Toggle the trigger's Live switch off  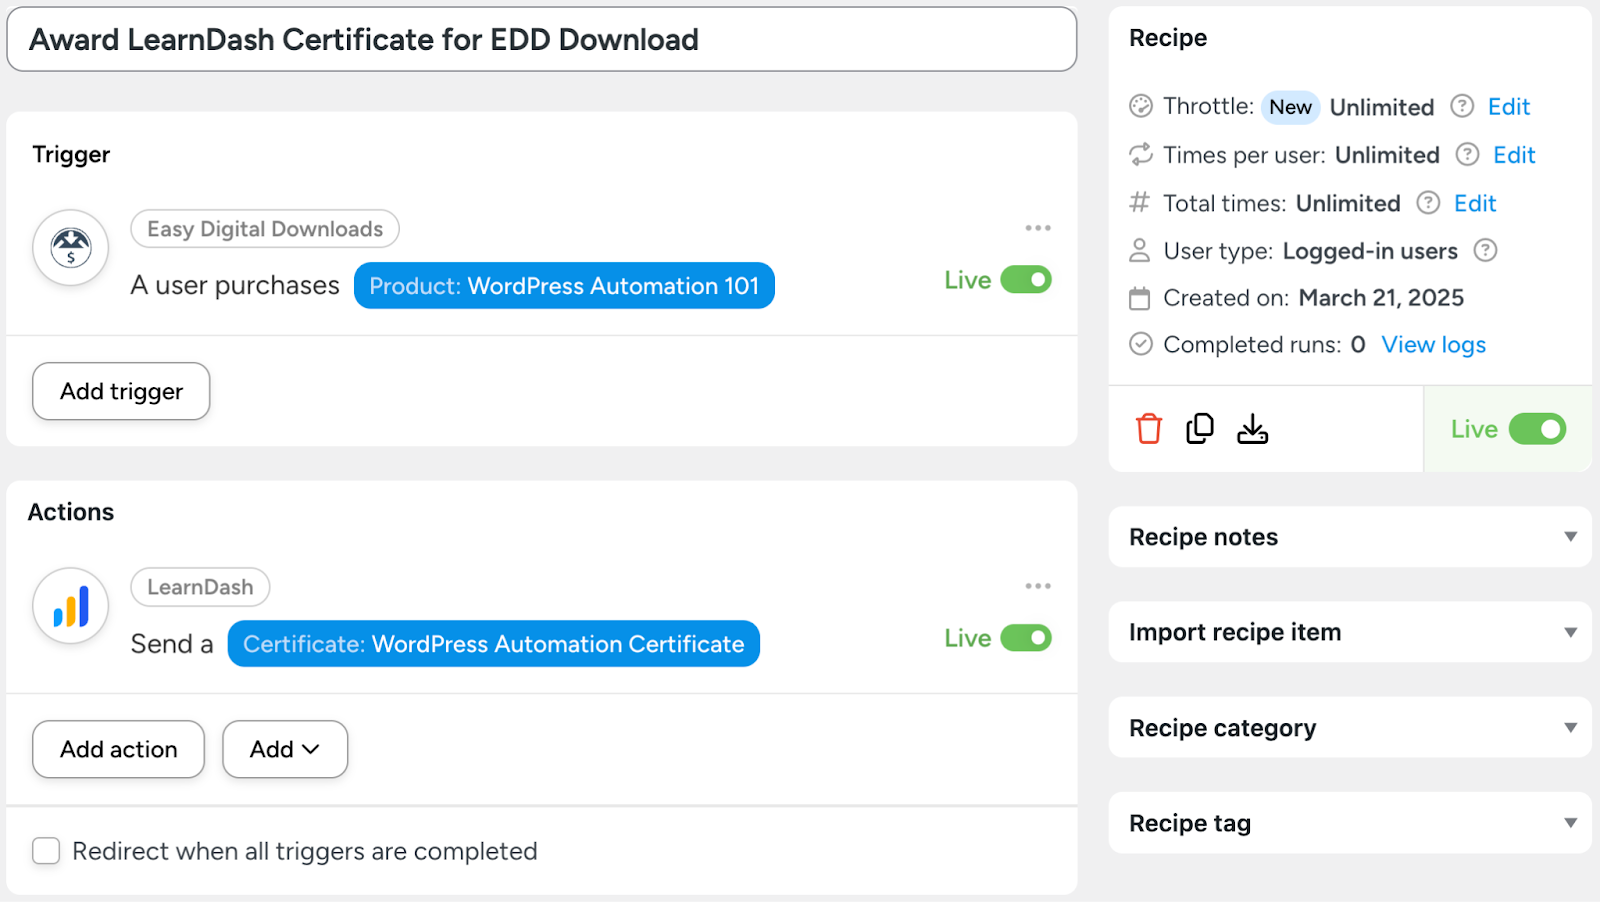1026,280
